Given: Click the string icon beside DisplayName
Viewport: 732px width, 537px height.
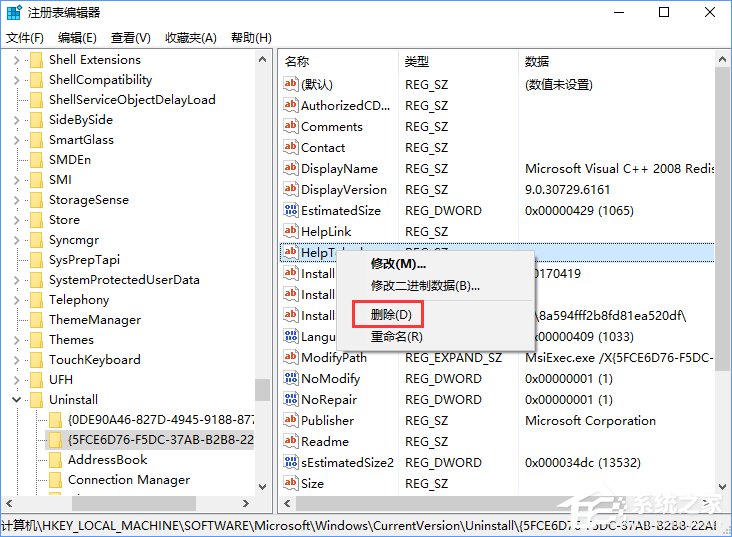Looking at the screenshot, I should (x=290, y=168).
